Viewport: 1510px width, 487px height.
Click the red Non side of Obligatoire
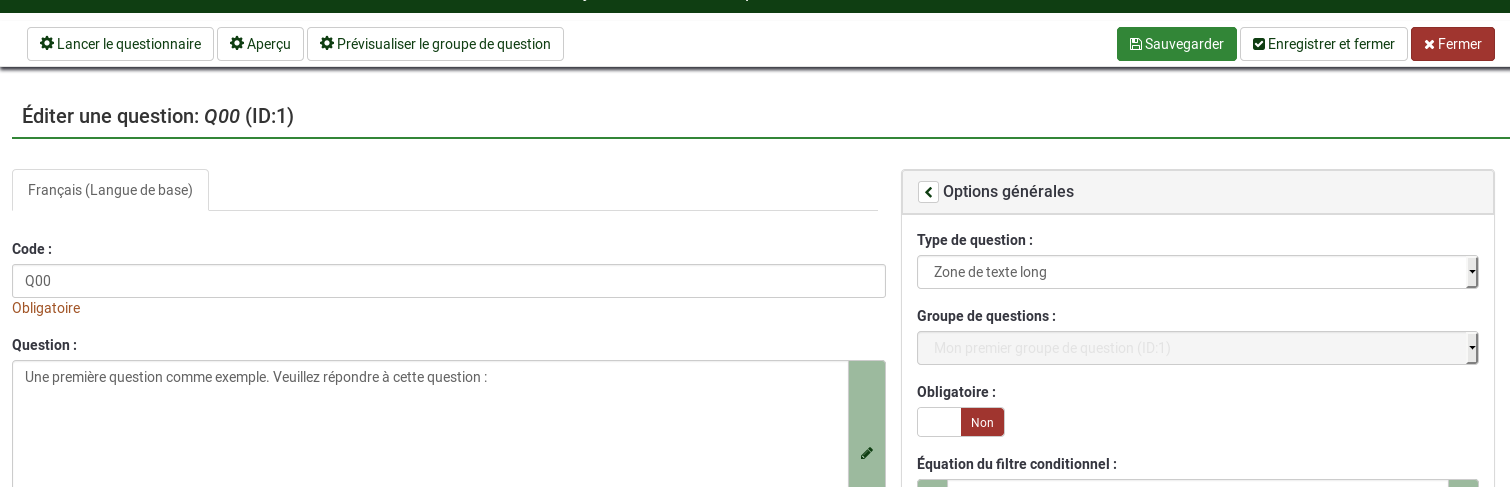982,422
